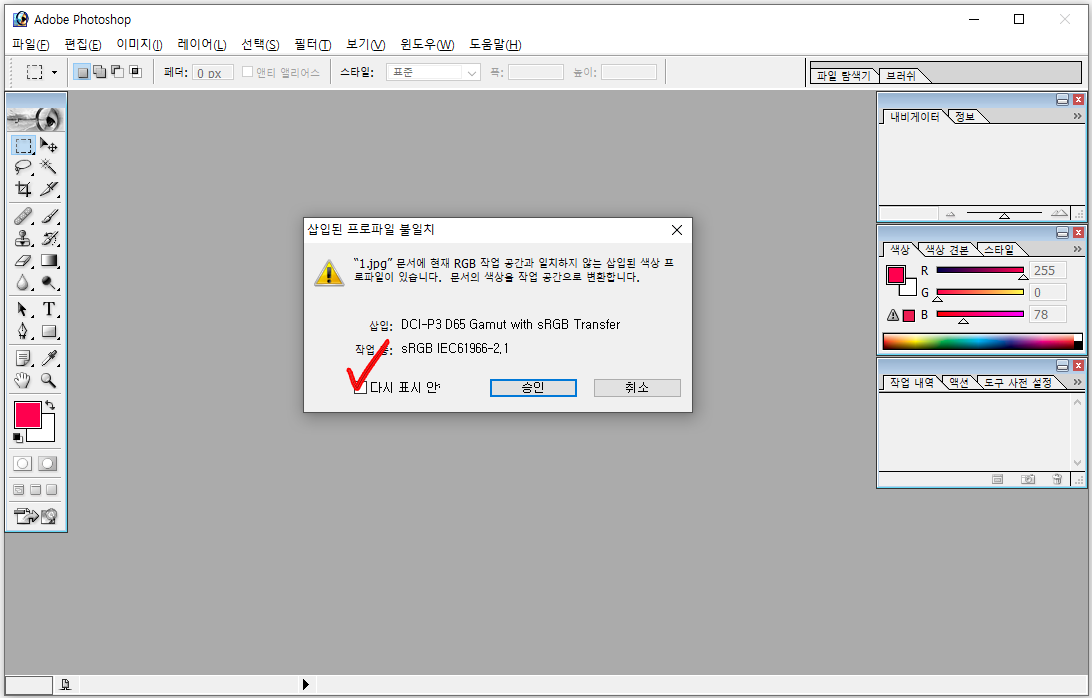The image size is (1092, 698).
Task: Reset default foreground and background colors
Action: click(x=17, y=437)
